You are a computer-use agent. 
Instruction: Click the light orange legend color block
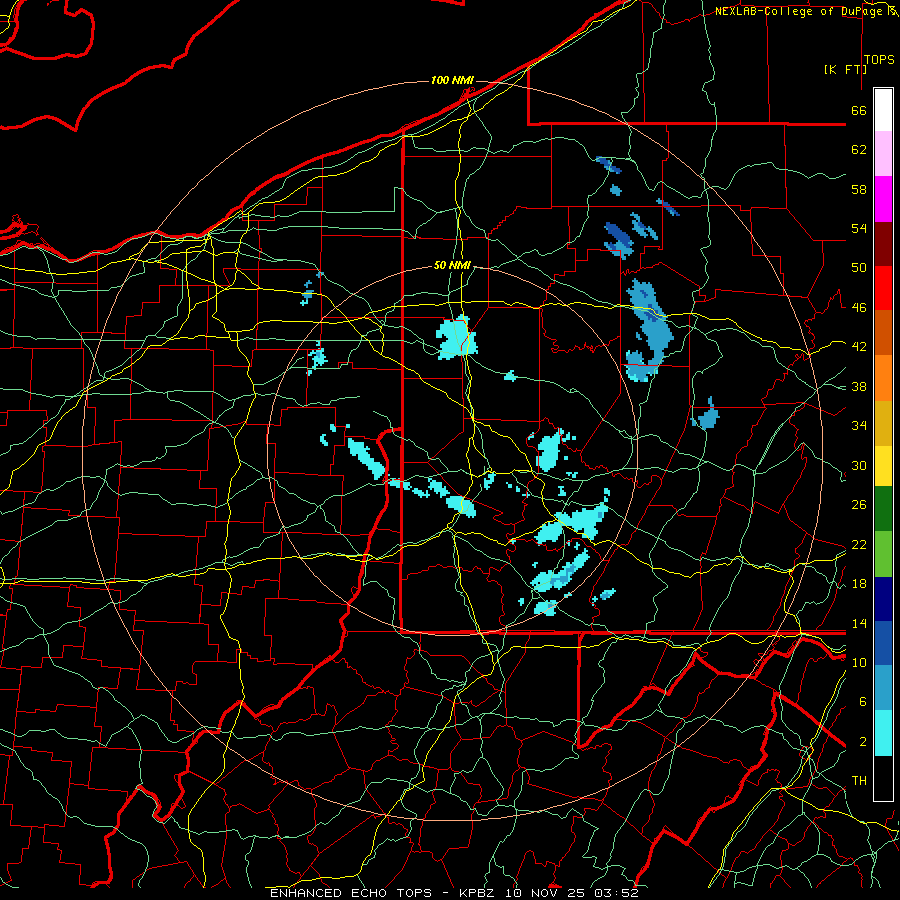(x=883, y=378)
